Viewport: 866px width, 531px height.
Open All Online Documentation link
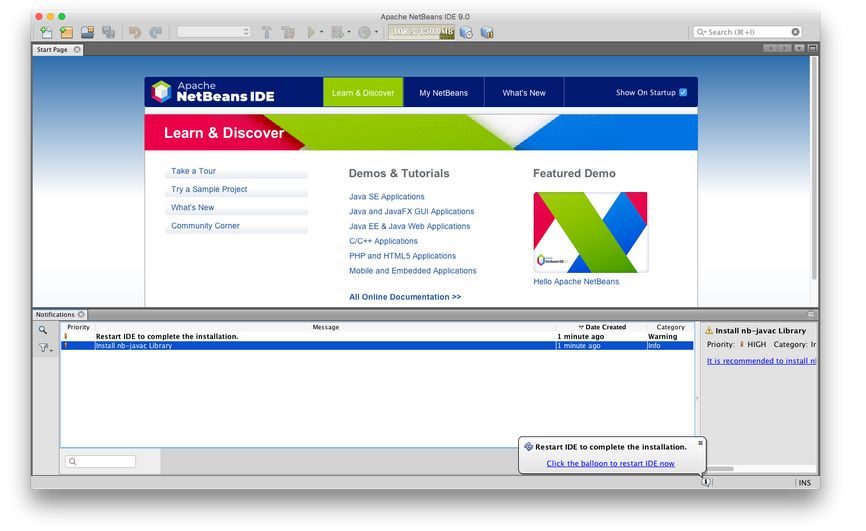pyautogui.click(x=405, y=297)
